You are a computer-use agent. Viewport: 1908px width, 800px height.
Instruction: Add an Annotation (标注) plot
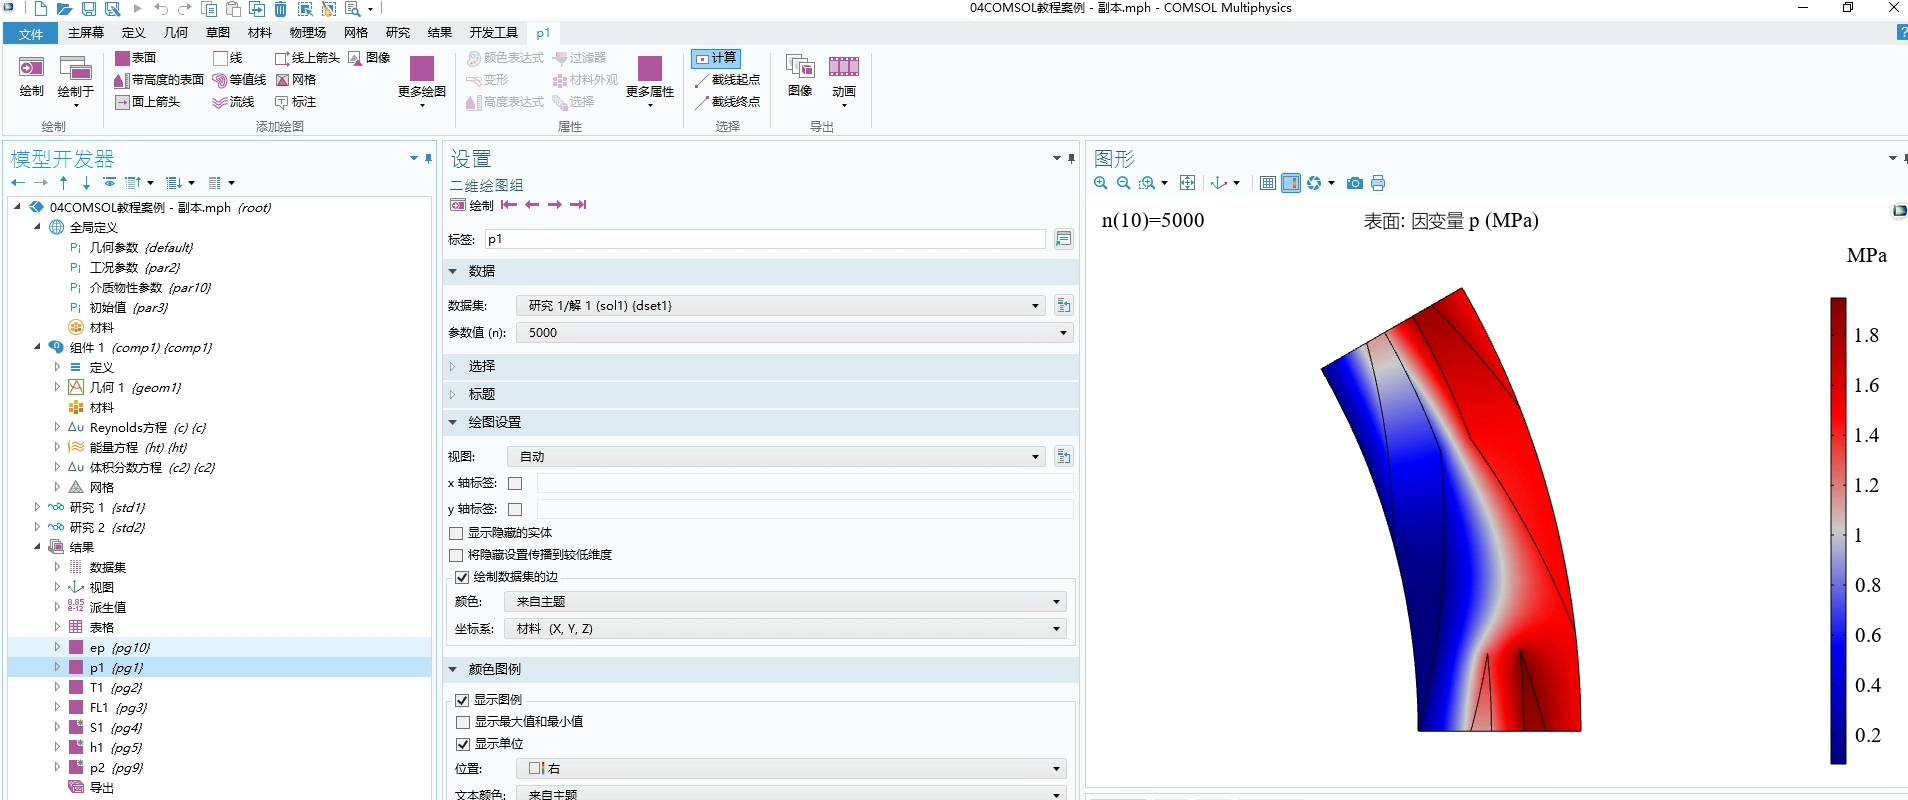296,102
